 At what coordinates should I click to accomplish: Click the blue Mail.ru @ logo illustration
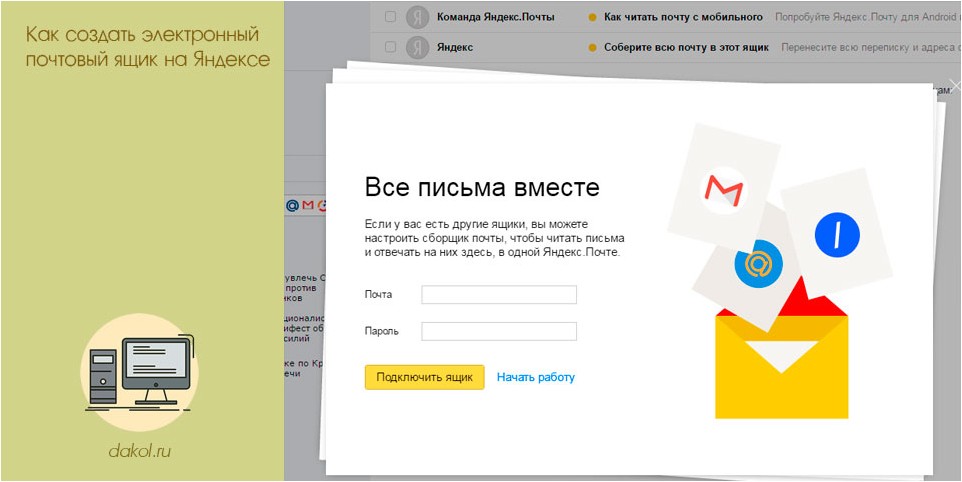(758, 264)
